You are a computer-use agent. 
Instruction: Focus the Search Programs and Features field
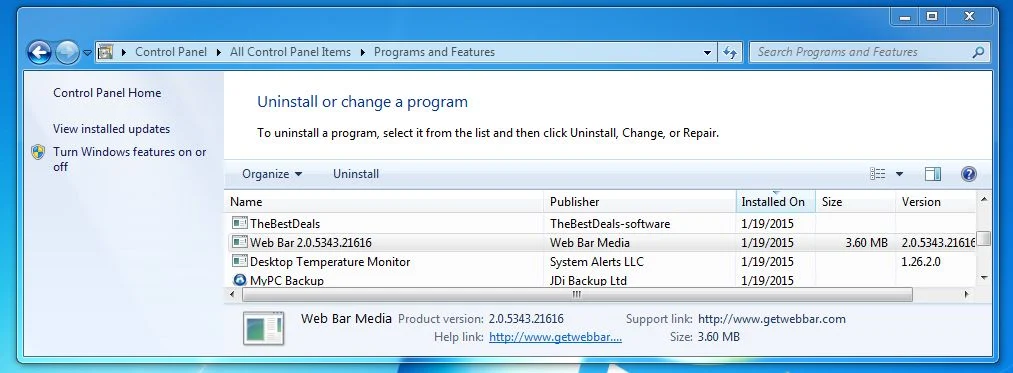click(869, 52)
